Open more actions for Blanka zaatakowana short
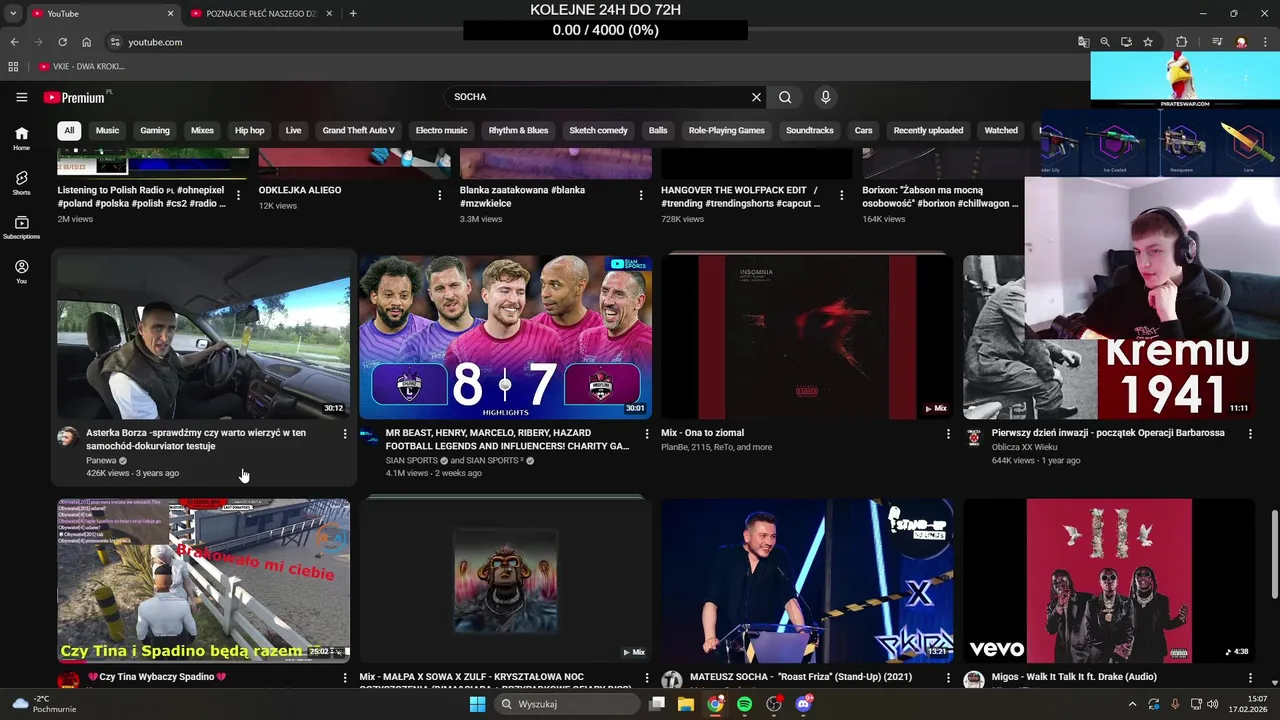This screenshot has width=1280, height=720. [x=641, y=195]
